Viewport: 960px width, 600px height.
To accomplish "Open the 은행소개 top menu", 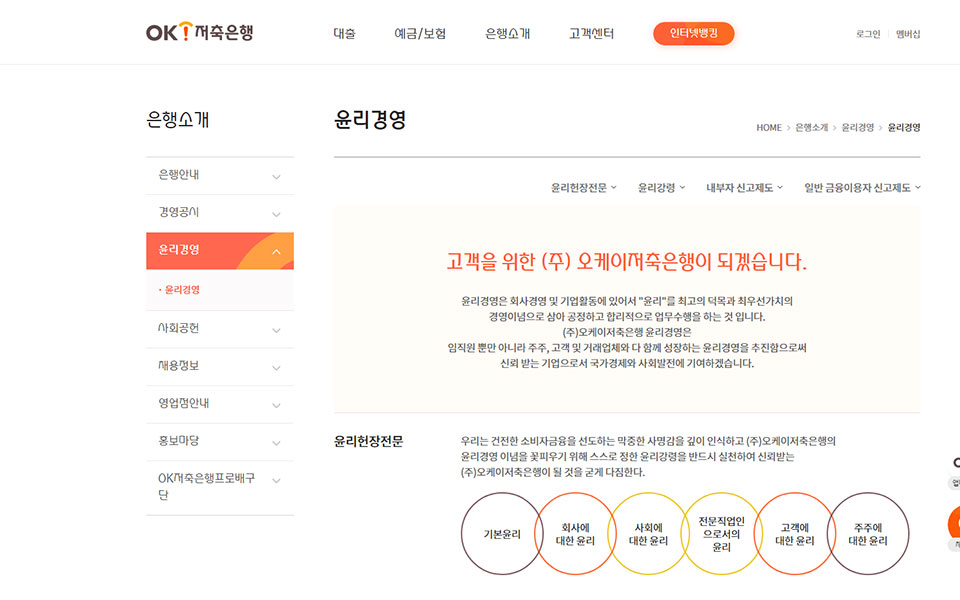I will (x=507, y=34).
